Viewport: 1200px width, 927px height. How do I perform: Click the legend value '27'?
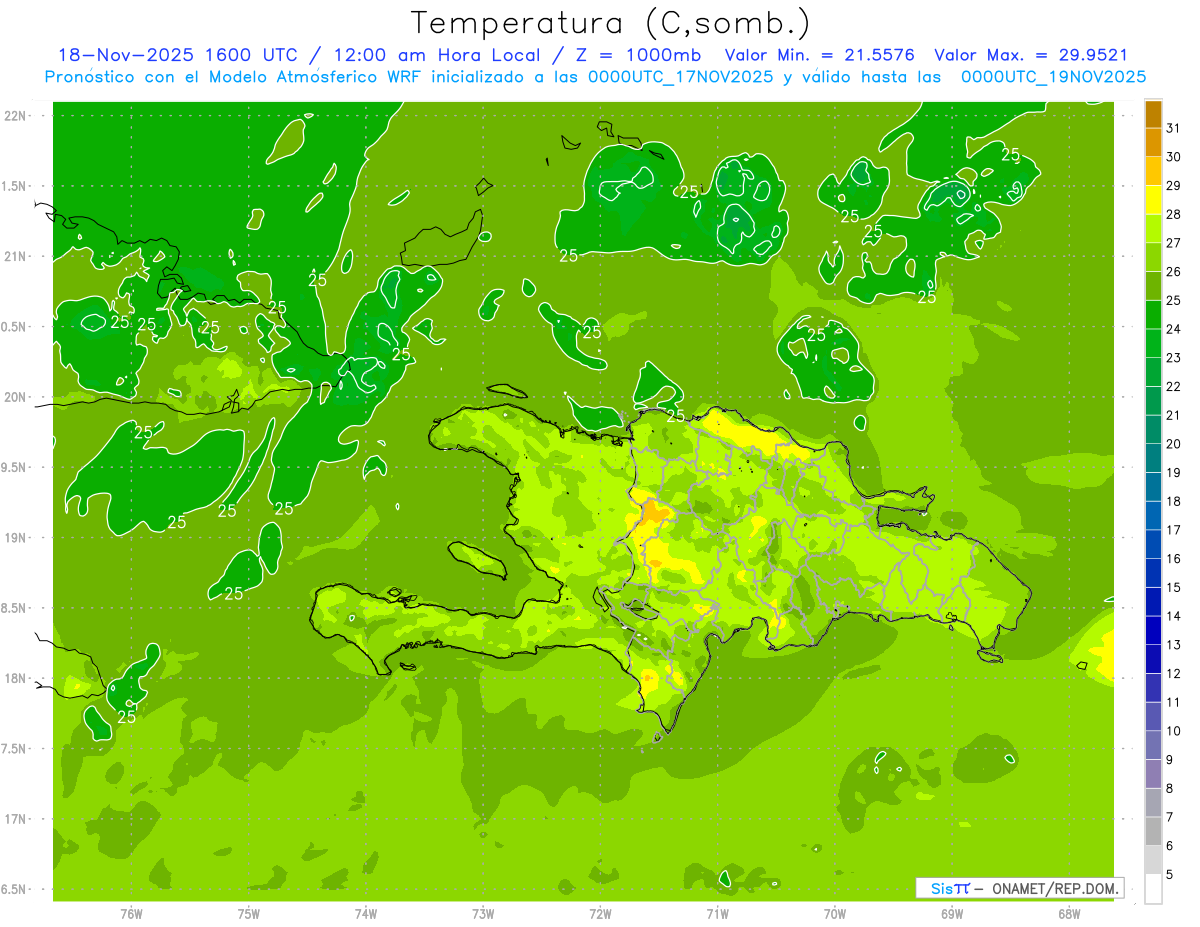tap(1174, 243)
